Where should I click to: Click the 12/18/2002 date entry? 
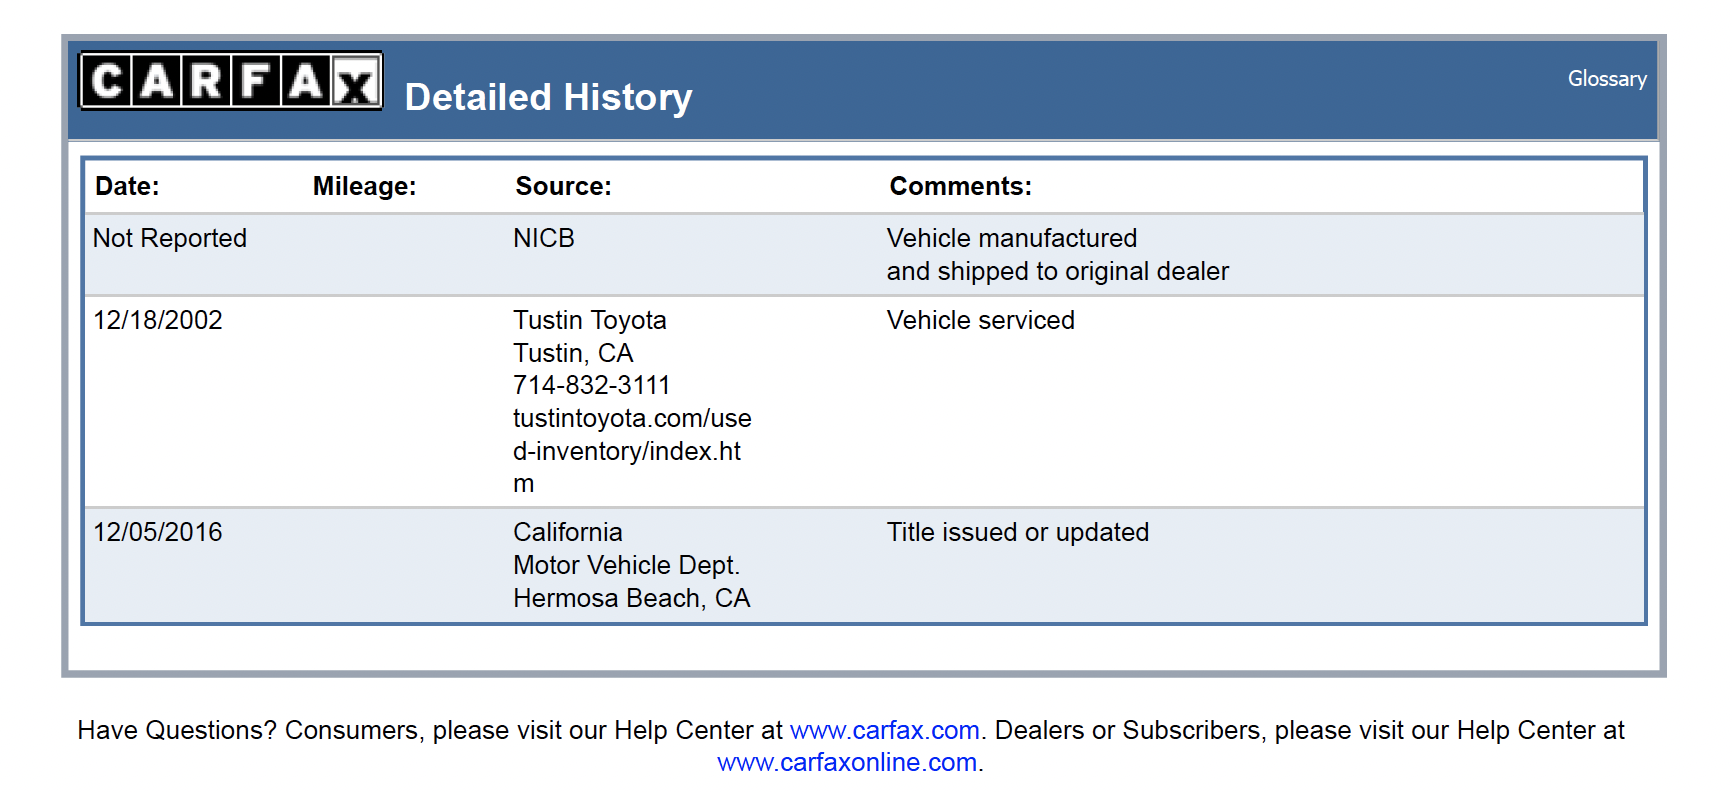point(158,320)
